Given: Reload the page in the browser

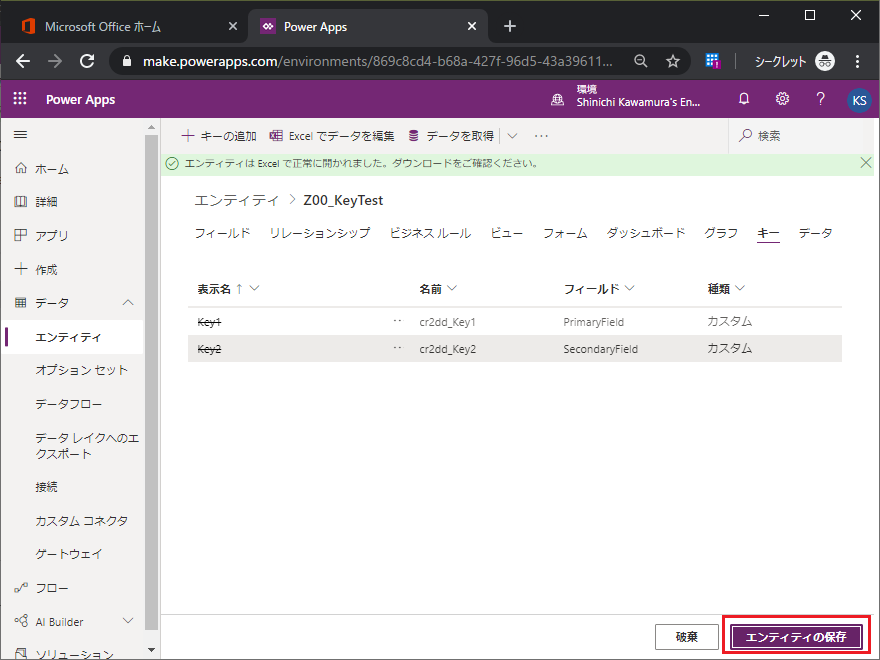Looking at the screenshot, I should point(87,61).
